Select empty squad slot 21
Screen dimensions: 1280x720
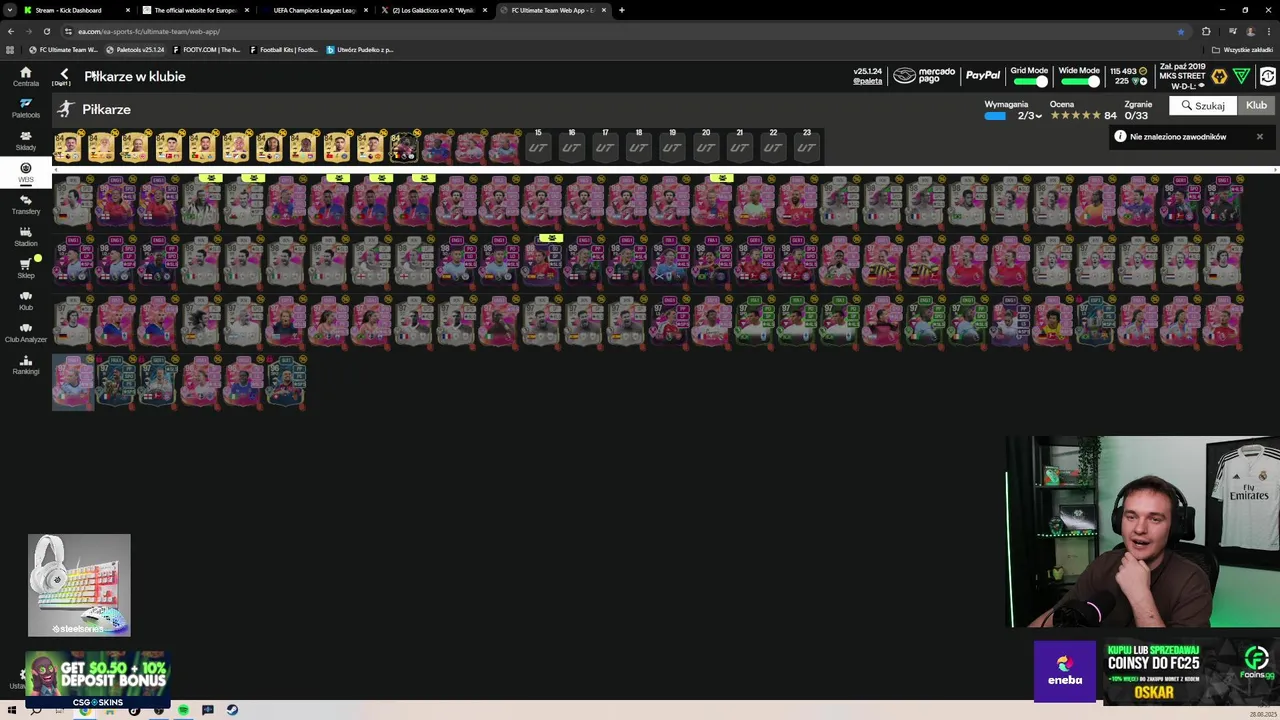[739, 146]
